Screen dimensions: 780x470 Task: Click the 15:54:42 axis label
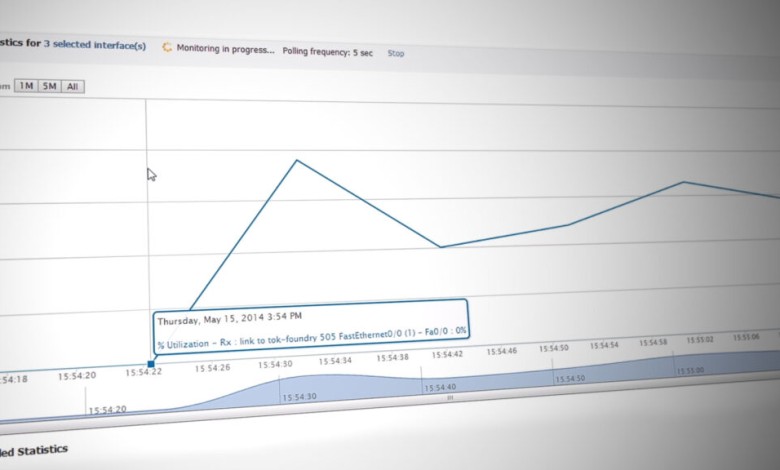tap(447, 355)
